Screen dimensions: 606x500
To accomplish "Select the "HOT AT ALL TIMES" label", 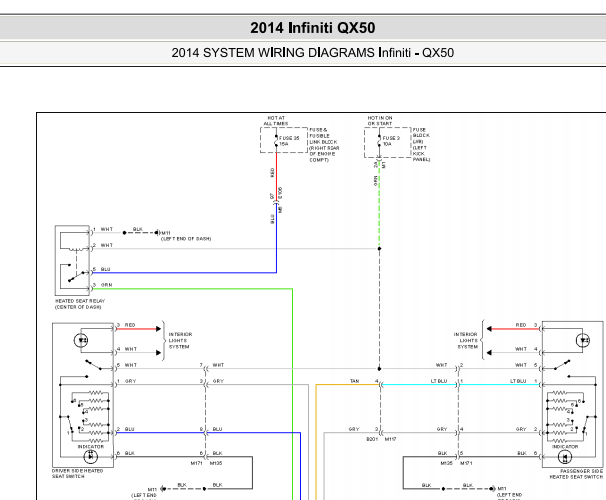I will [x=276, y=121].
